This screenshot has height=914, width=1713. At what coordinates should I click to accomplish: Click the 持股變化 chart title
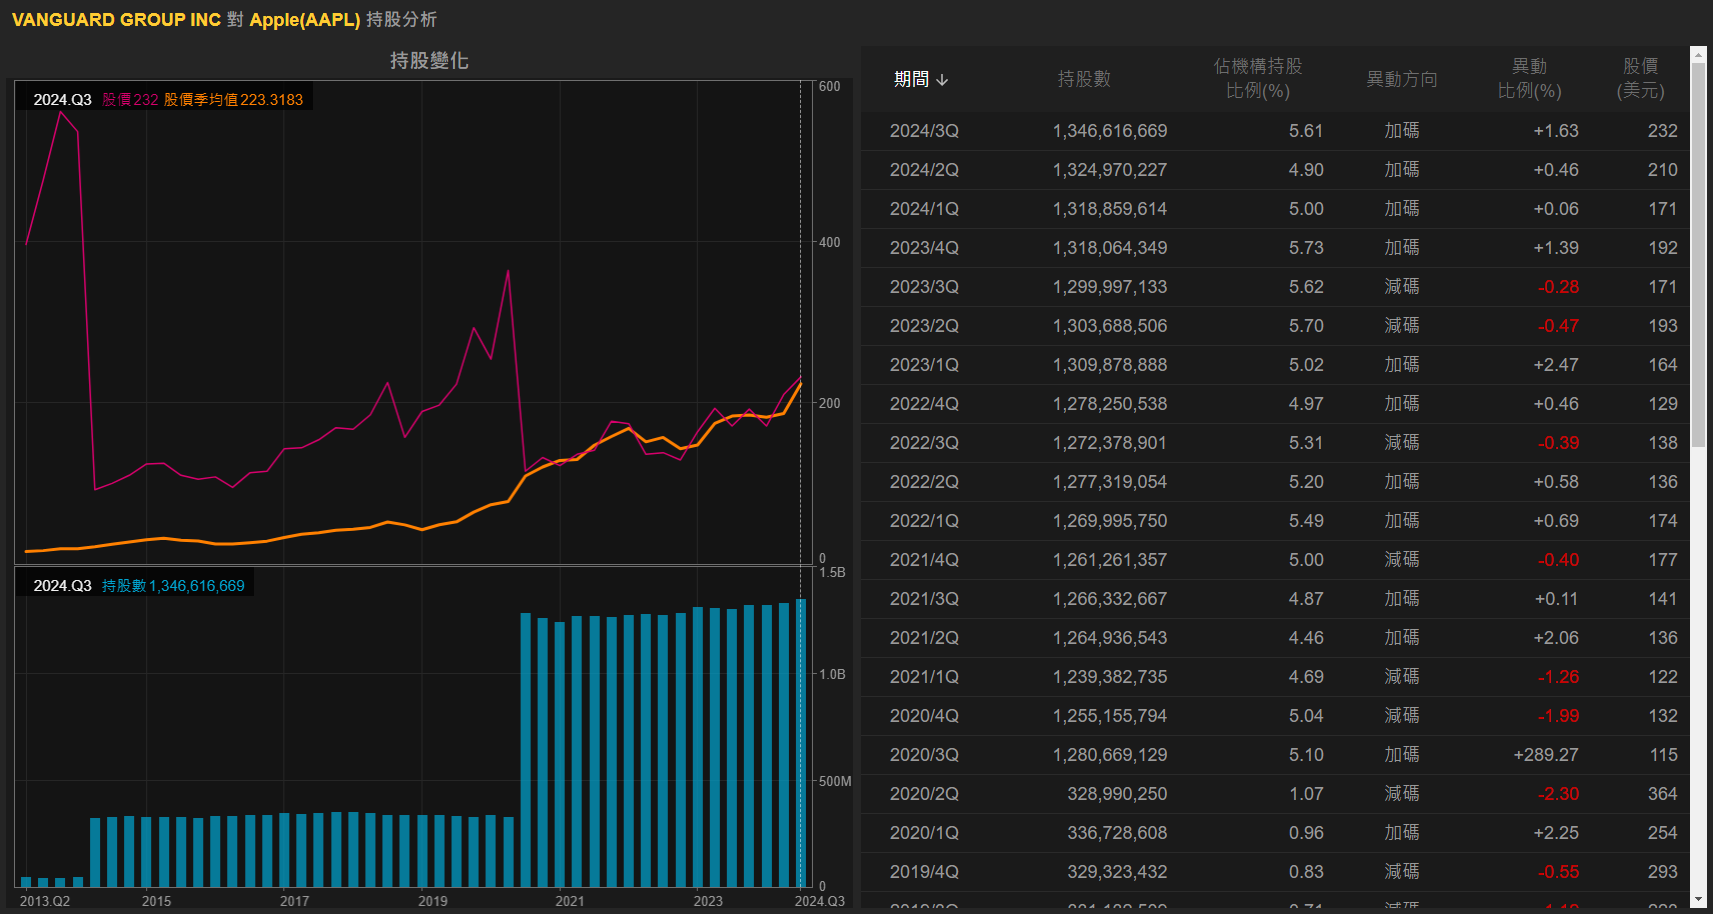pos(429,61)
